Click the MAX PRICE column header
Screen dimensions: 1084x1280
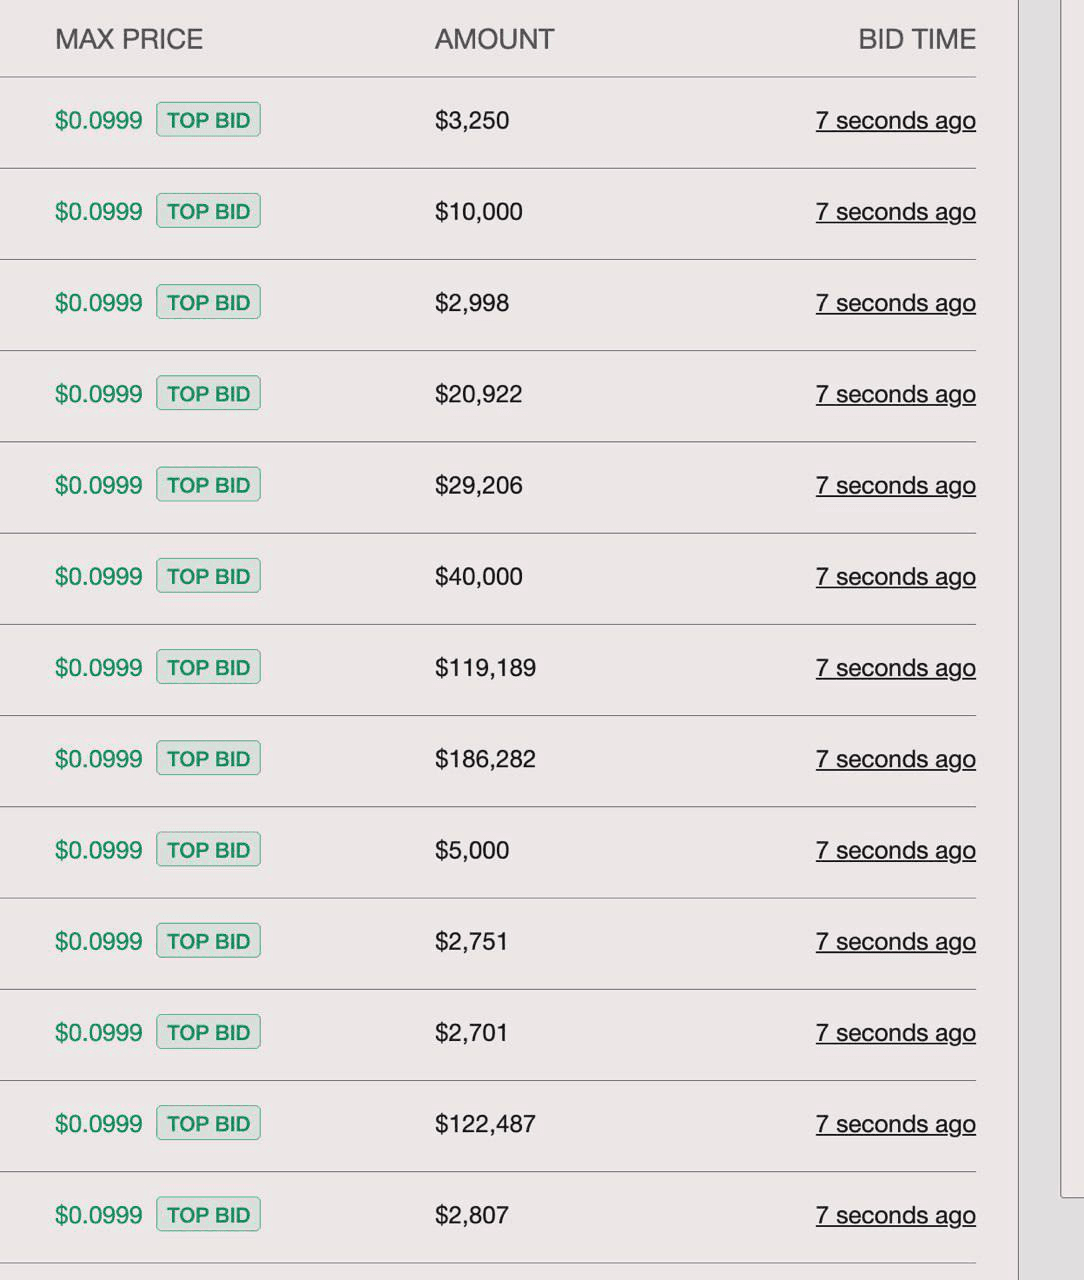pos(129,39)
